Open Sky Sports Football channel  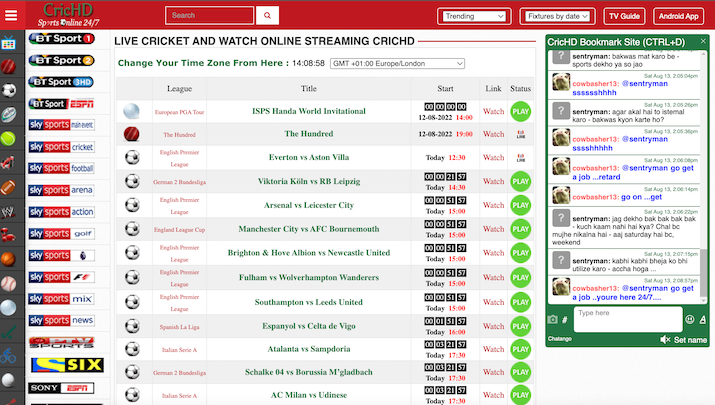coord(62,168)
